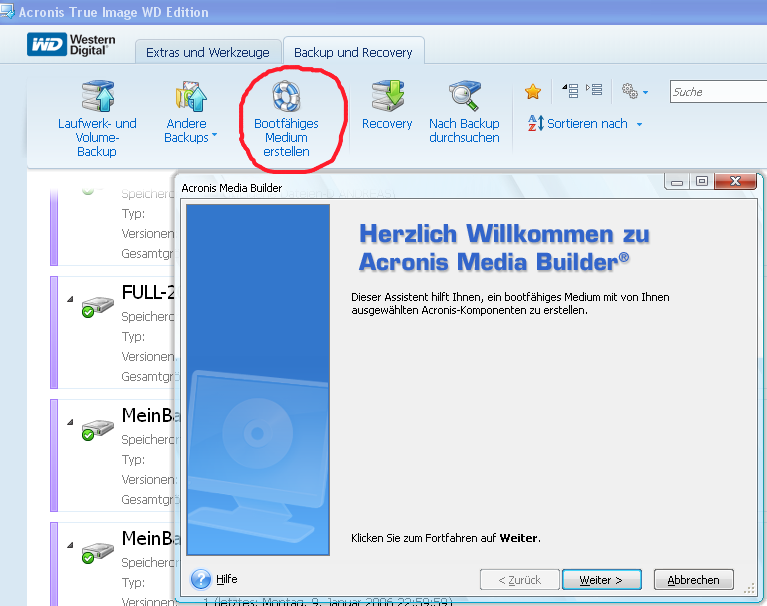Click the wizard resize grip corner
This screenshot has height=606, width=767.
click(749, 588)
